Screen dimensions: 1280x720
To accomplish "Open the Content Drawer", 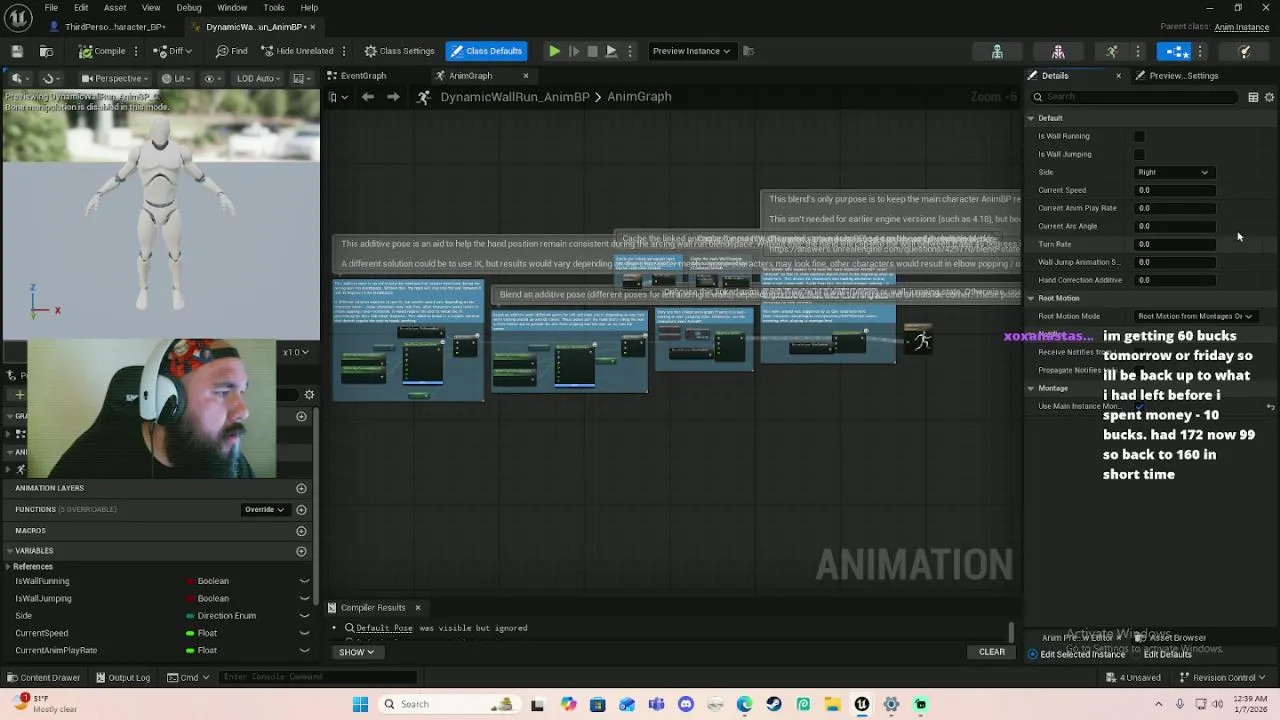I will pos(43,677).
